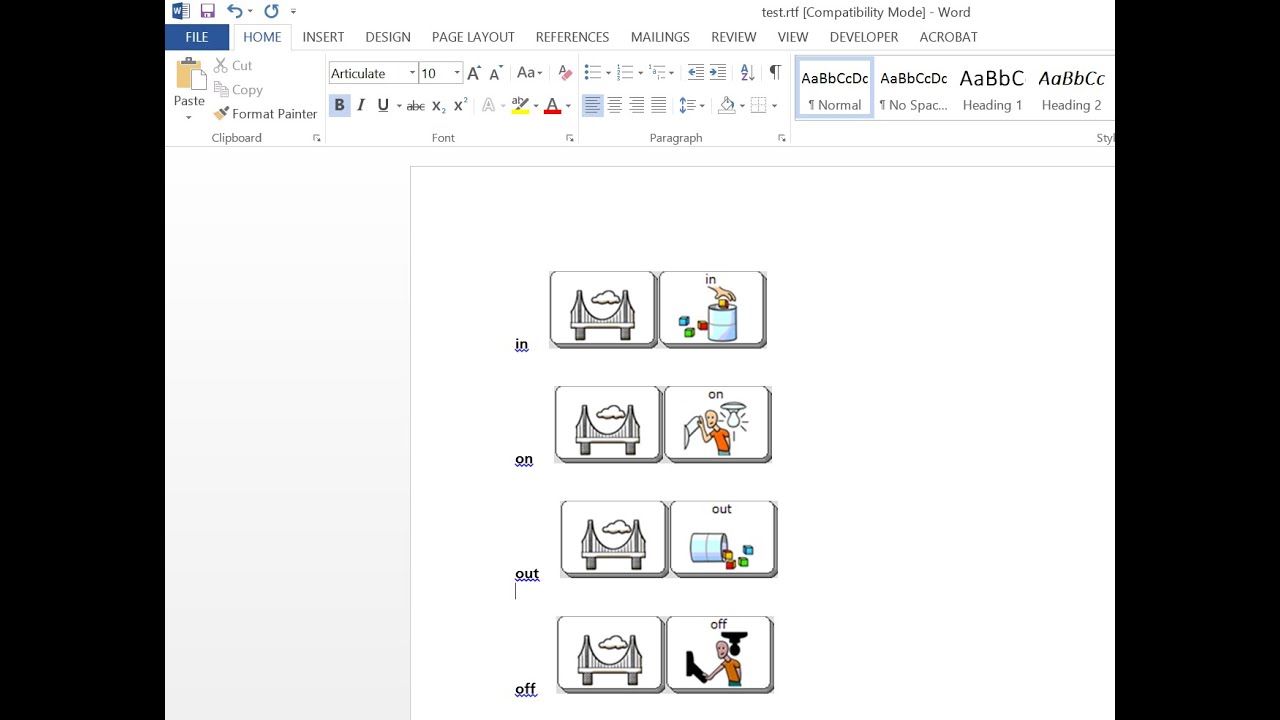Apply center alignment
1280x720 pixels.
(614, 105)
